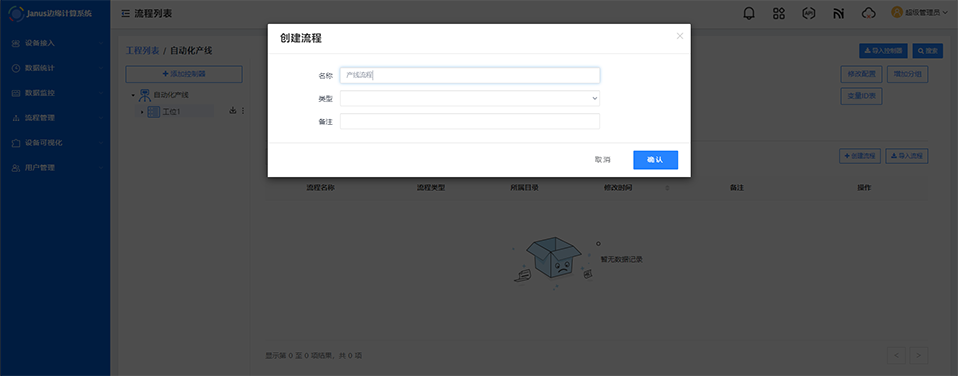Click the 导入控制器 button
This screenshot has height=376, width=958.
pos(883,51)
